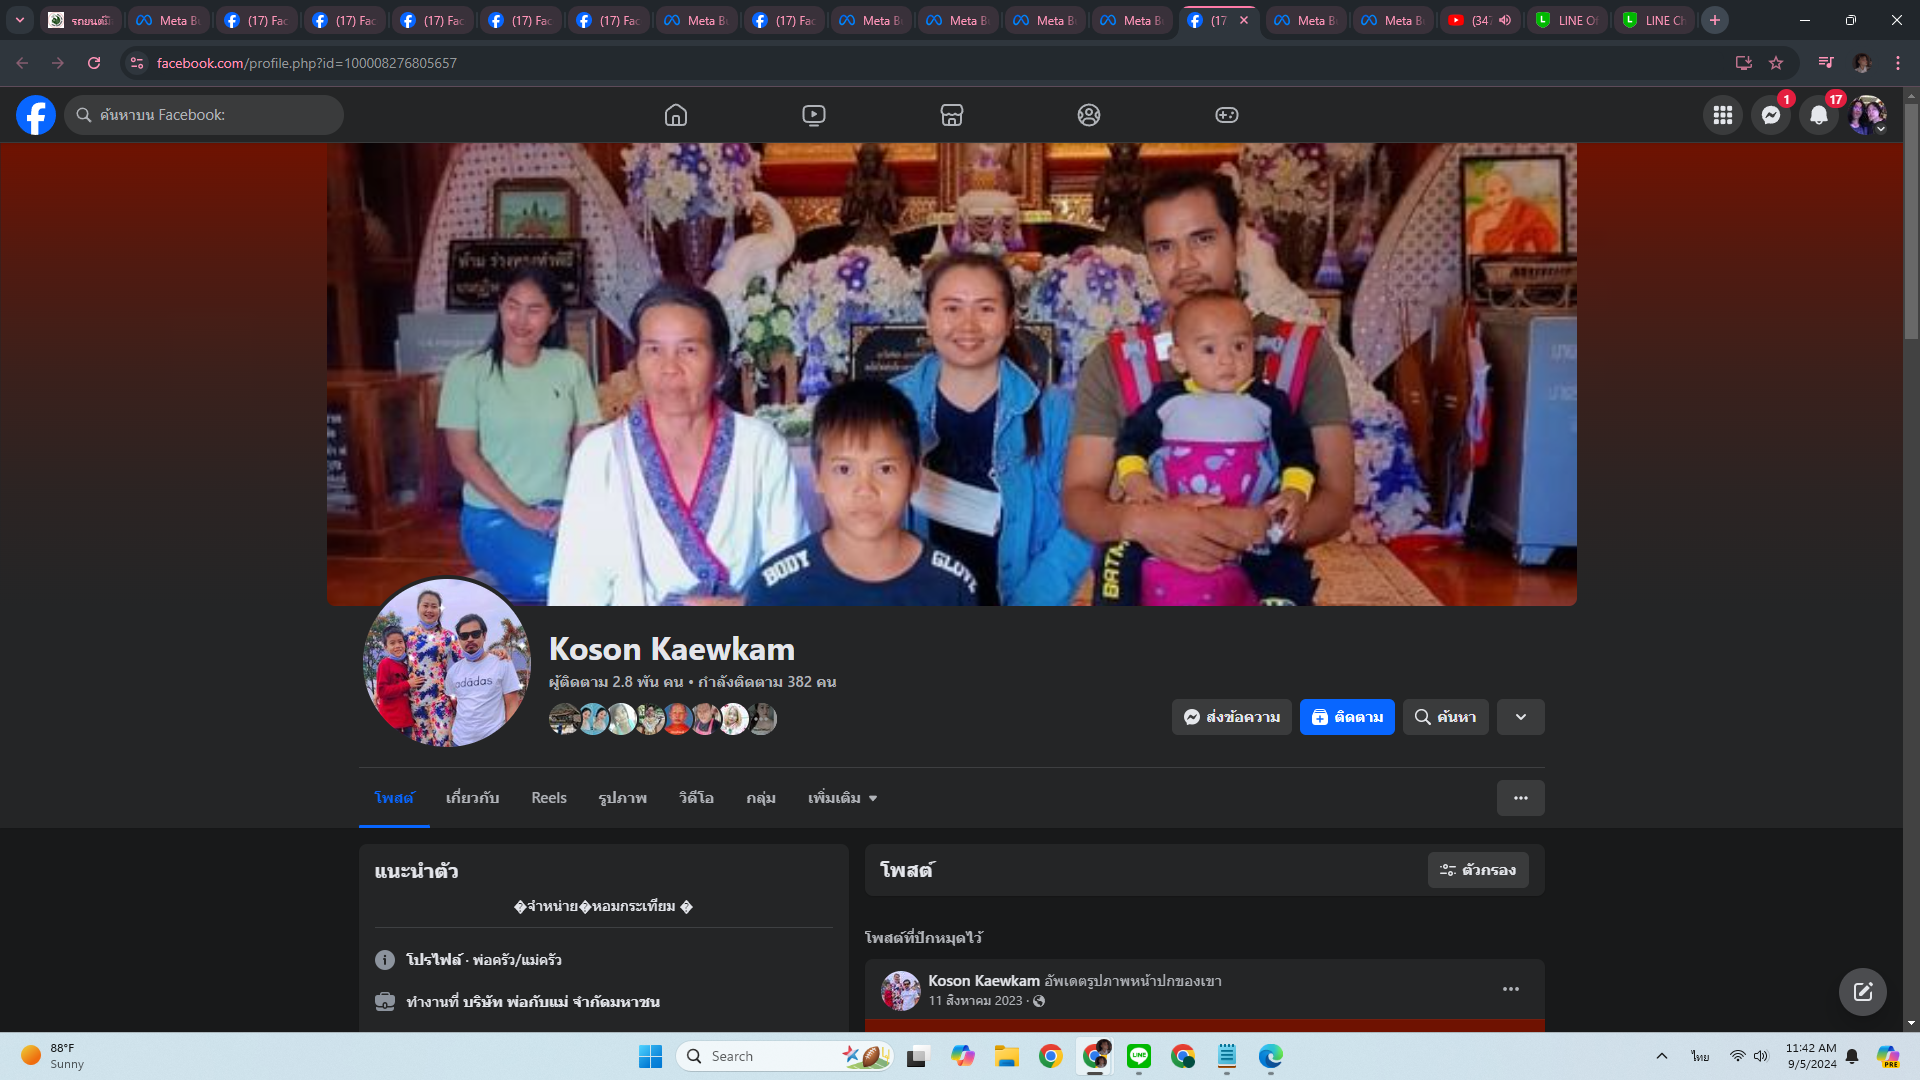Expand the เพิ่มเติม tab dropdown
The height and width of the screenshot is (1080, 1920).
(842, 798)
